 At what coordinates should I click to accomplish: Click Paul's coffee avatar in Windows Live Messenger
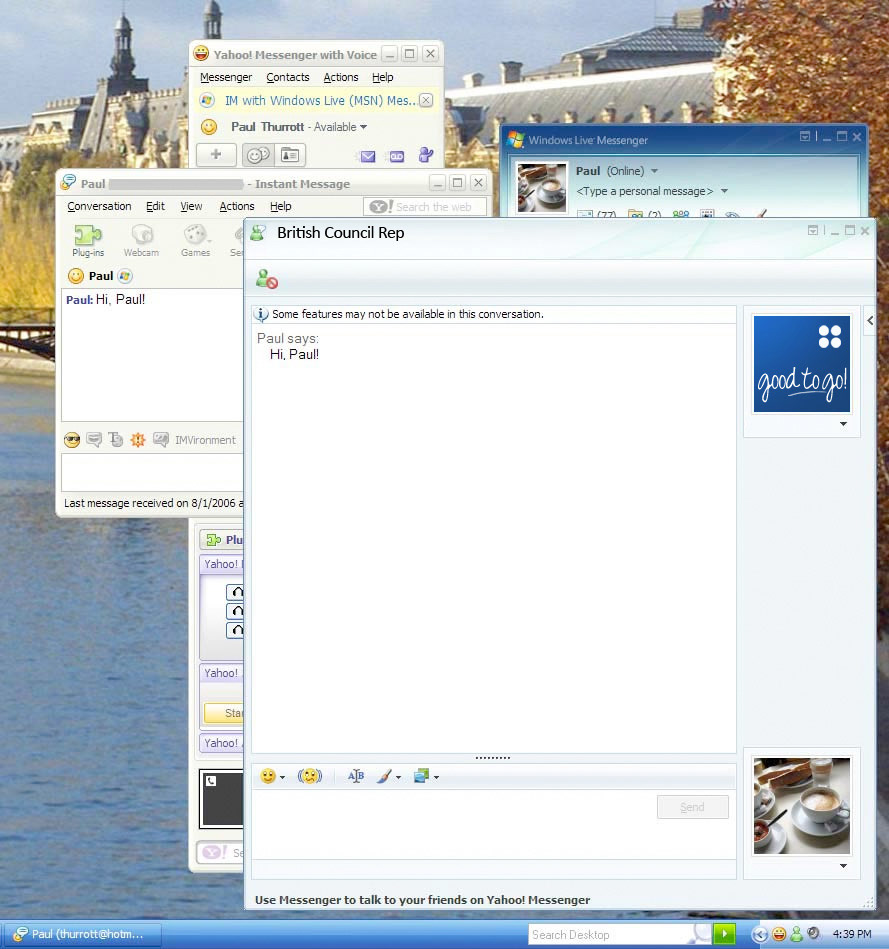coord(541,188)
